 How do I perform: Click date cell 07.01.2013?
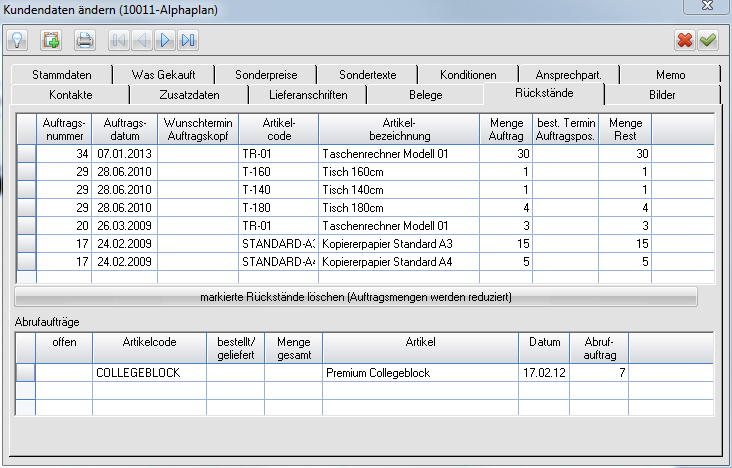point(125,154)
